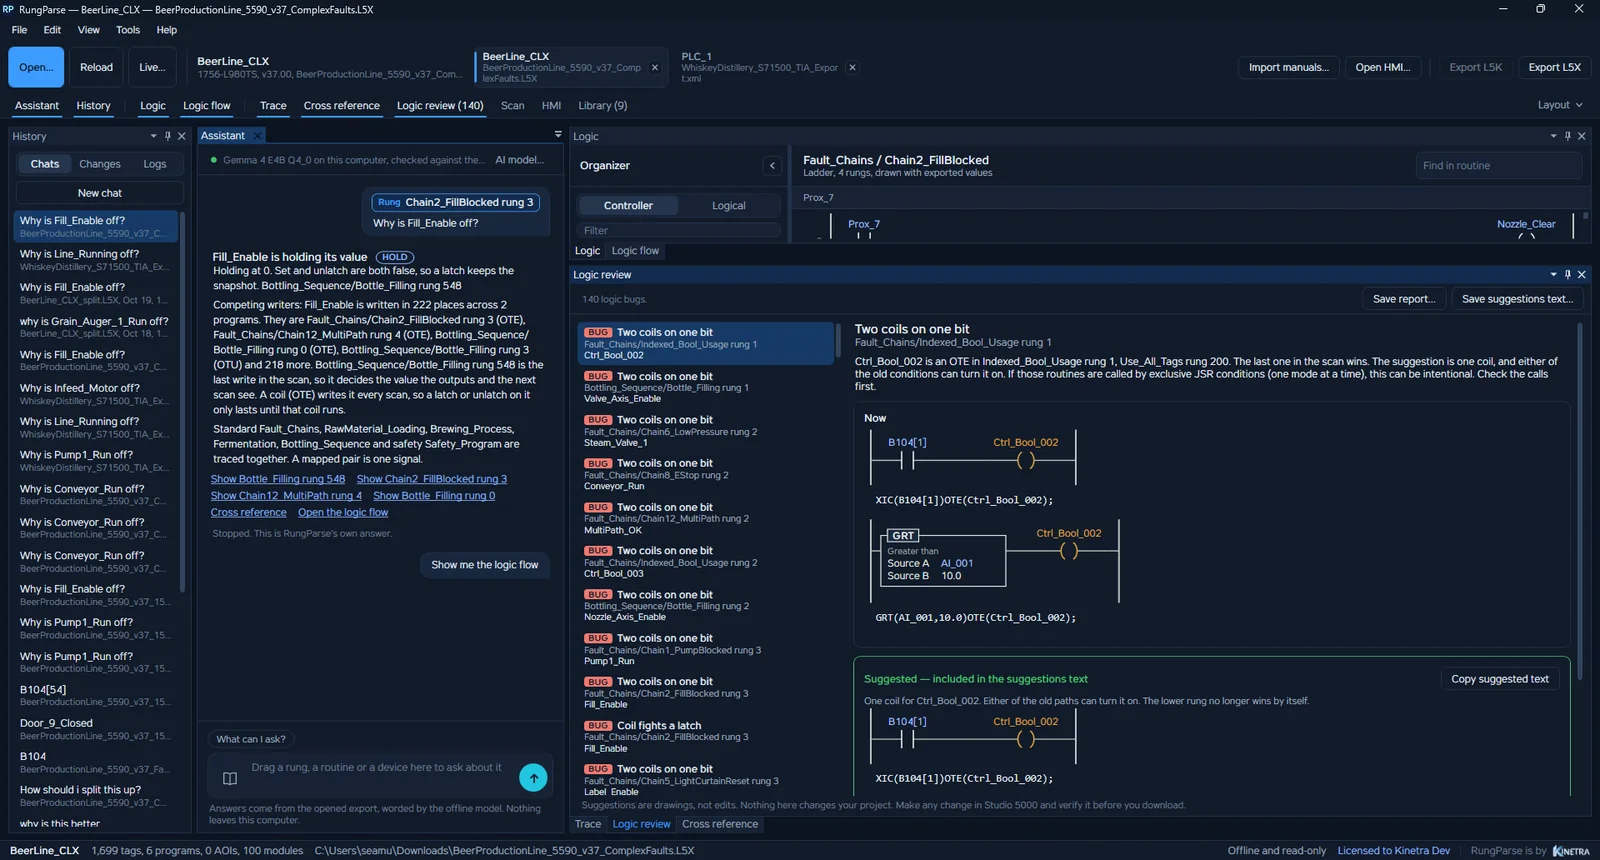The height and width of the screenshot is (860, 1600).
Task: Switch to the Cross reference tab in top bar
Action: click(x=342, y=106)
